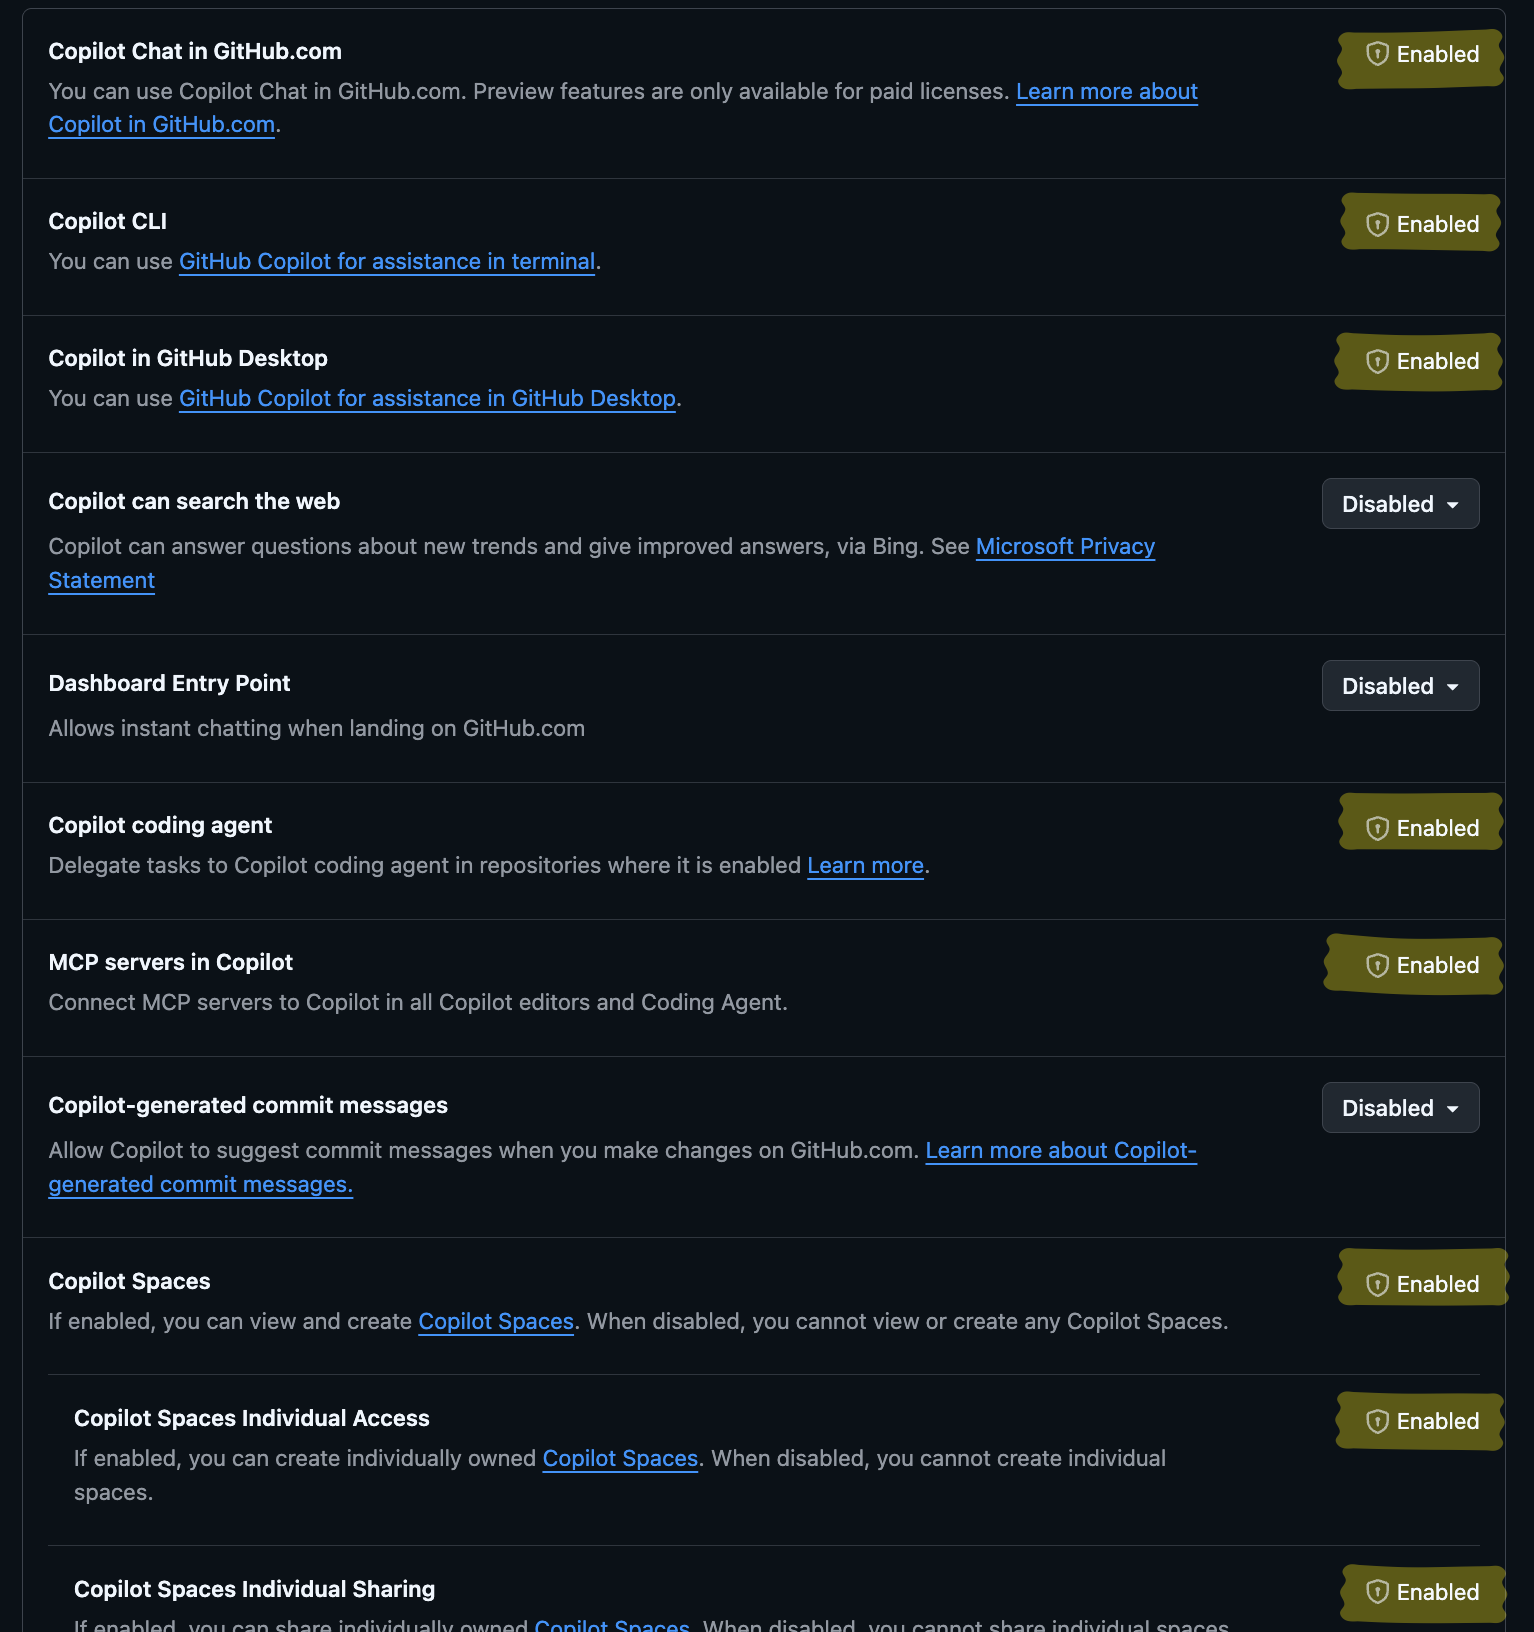1534x1632 pixels.
Task: Click shield icon for Copilot coding agent
Action: 1377,828
